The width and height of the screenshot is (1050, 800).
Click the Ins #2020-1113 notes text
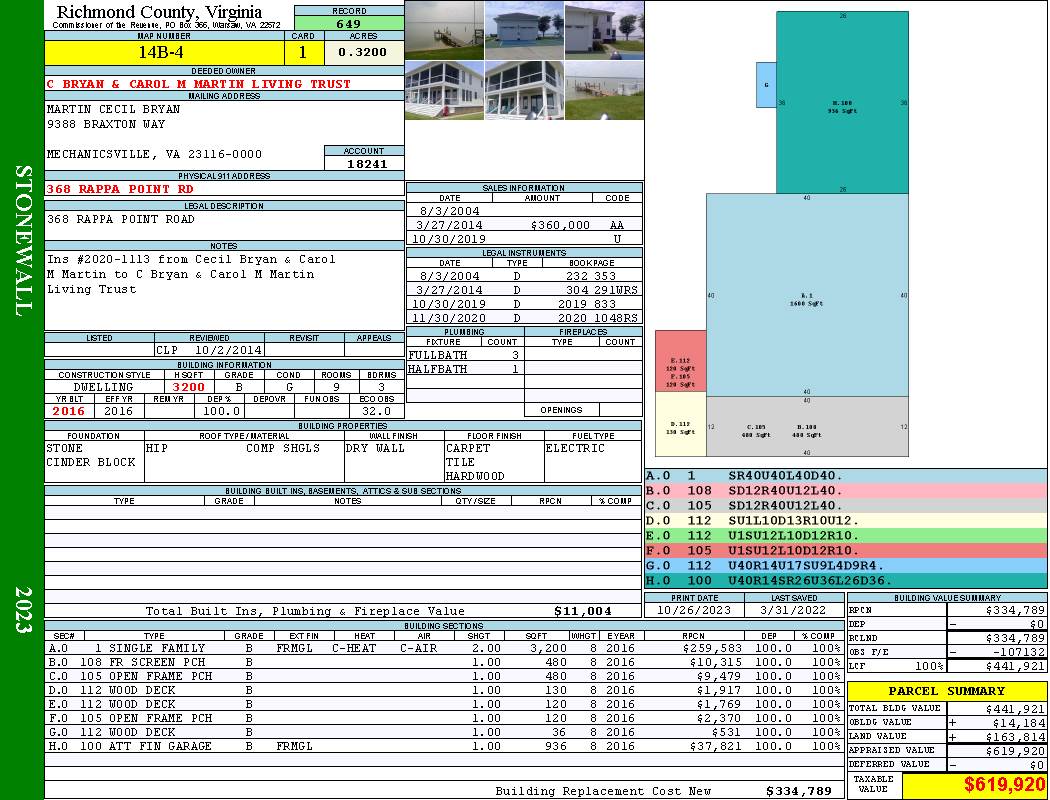pos(191,274)
